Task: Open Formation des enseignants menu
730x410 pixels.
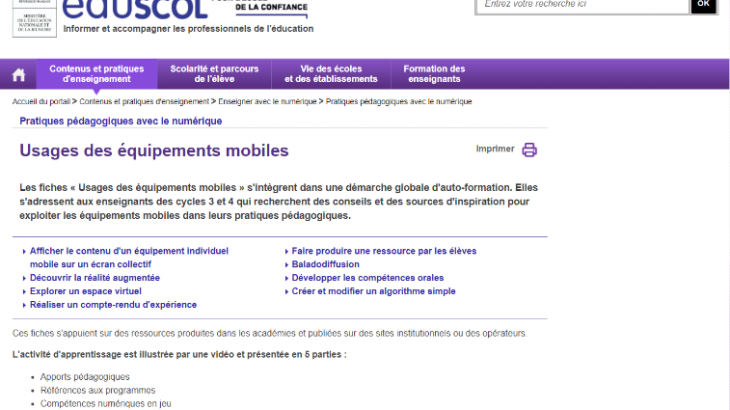Action: coord(434,74)
